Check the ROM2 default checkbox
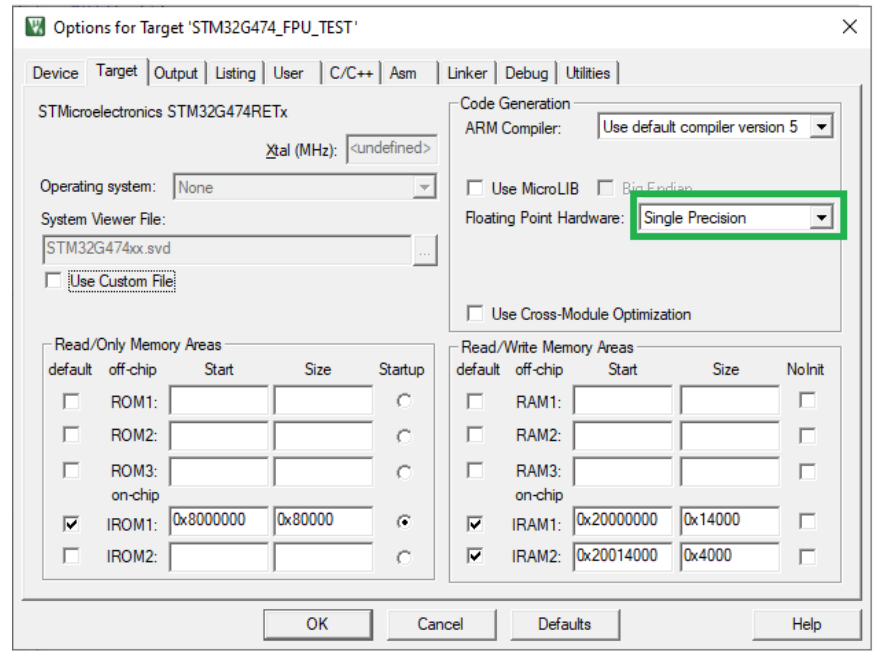The width and height of the screenshot is (883, 658). 71,434
